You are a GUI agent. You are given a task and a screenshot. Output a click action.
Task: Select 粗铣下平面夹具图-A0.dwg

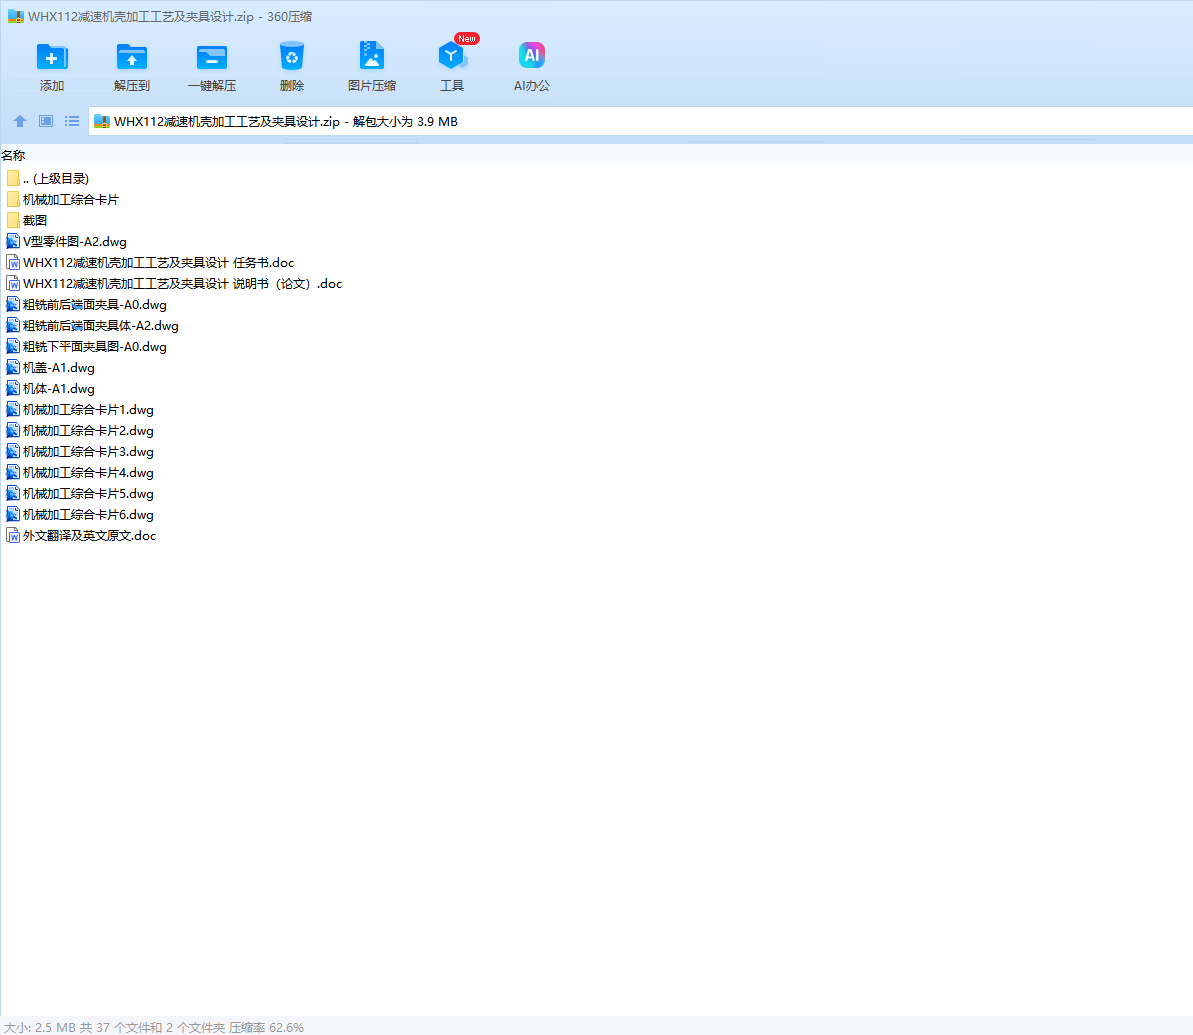coord(86,347)
